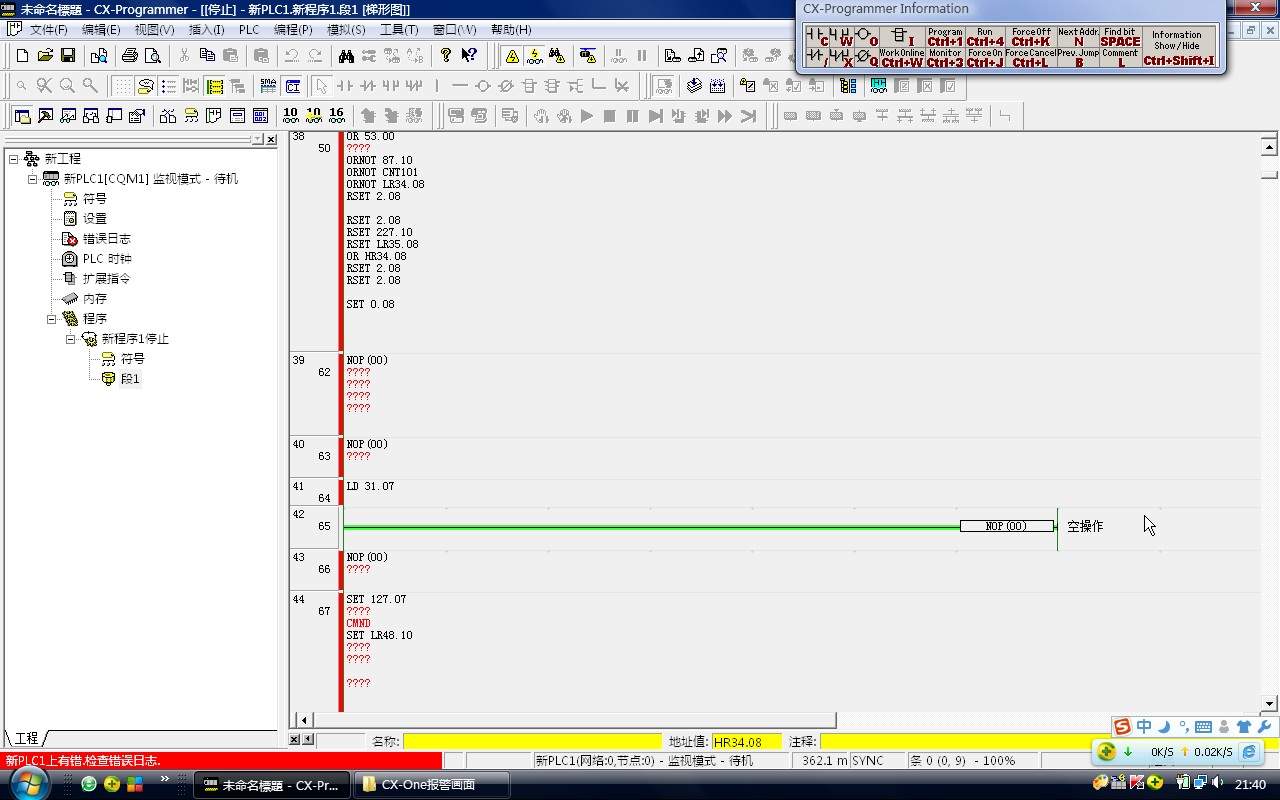Viewport: 1280px width, 800px height.
Task: Toggle the grid display button
Action: [x=122, y=86]
